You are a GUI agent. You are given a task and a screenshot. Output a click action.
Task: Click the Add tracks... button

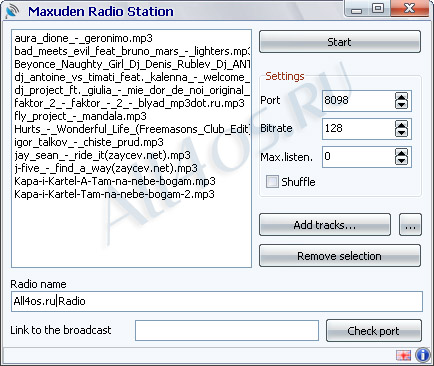tap(325, 225)
